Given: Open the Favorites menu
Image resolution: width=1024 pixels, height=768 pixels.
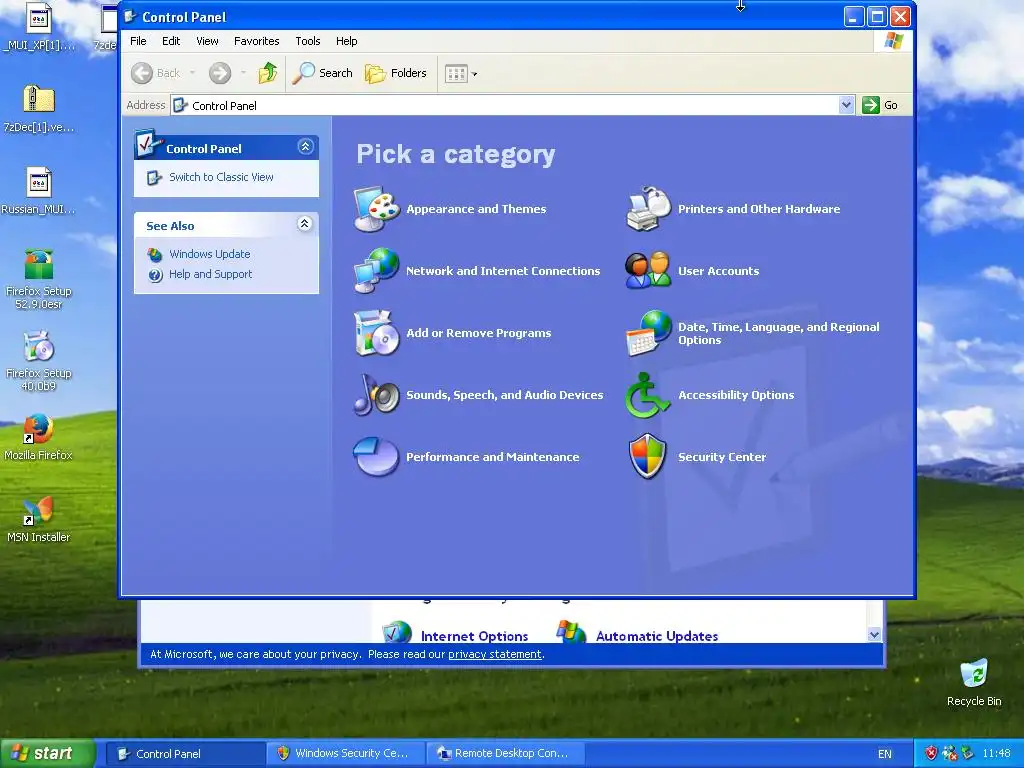Looking at the screenshot, I should tap(257, 41).
